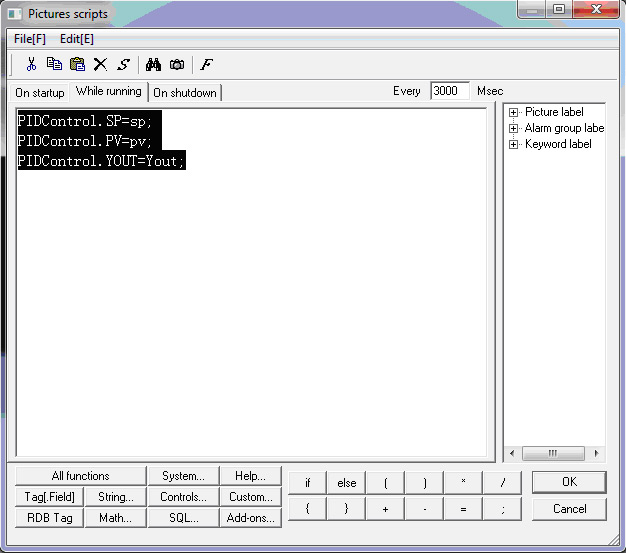This screenshot has width=626, height=553.
Task: Click the Pictures scripts title icon
Action: [x=15, y=14]
